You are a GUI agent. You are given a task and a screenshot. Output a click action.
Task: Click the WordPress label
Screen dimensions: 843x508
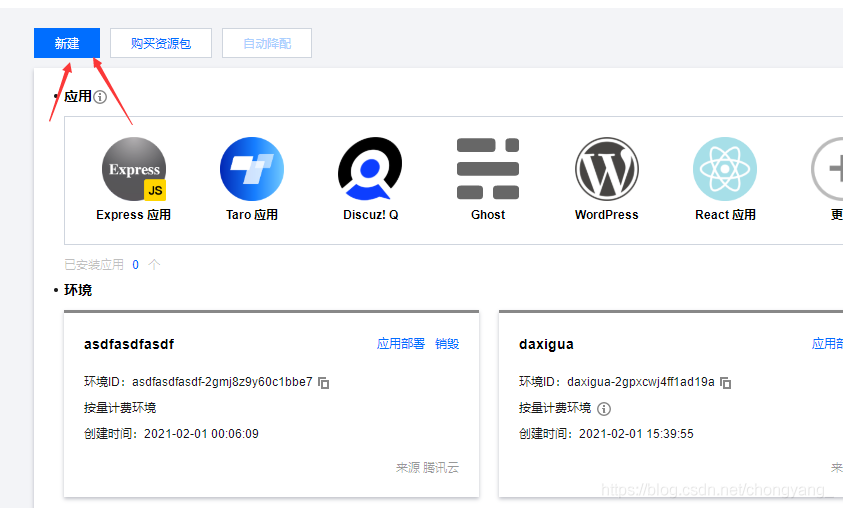606,214
